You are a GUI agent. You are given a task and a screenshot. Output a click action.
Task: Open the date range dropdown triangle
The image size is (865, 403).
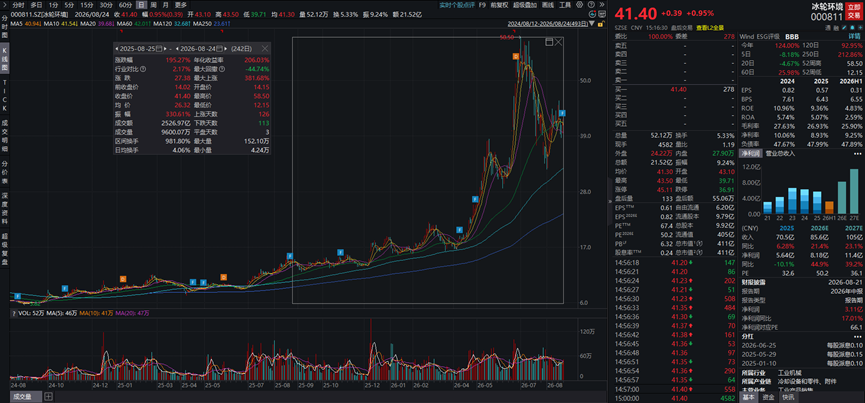[592, 23]
